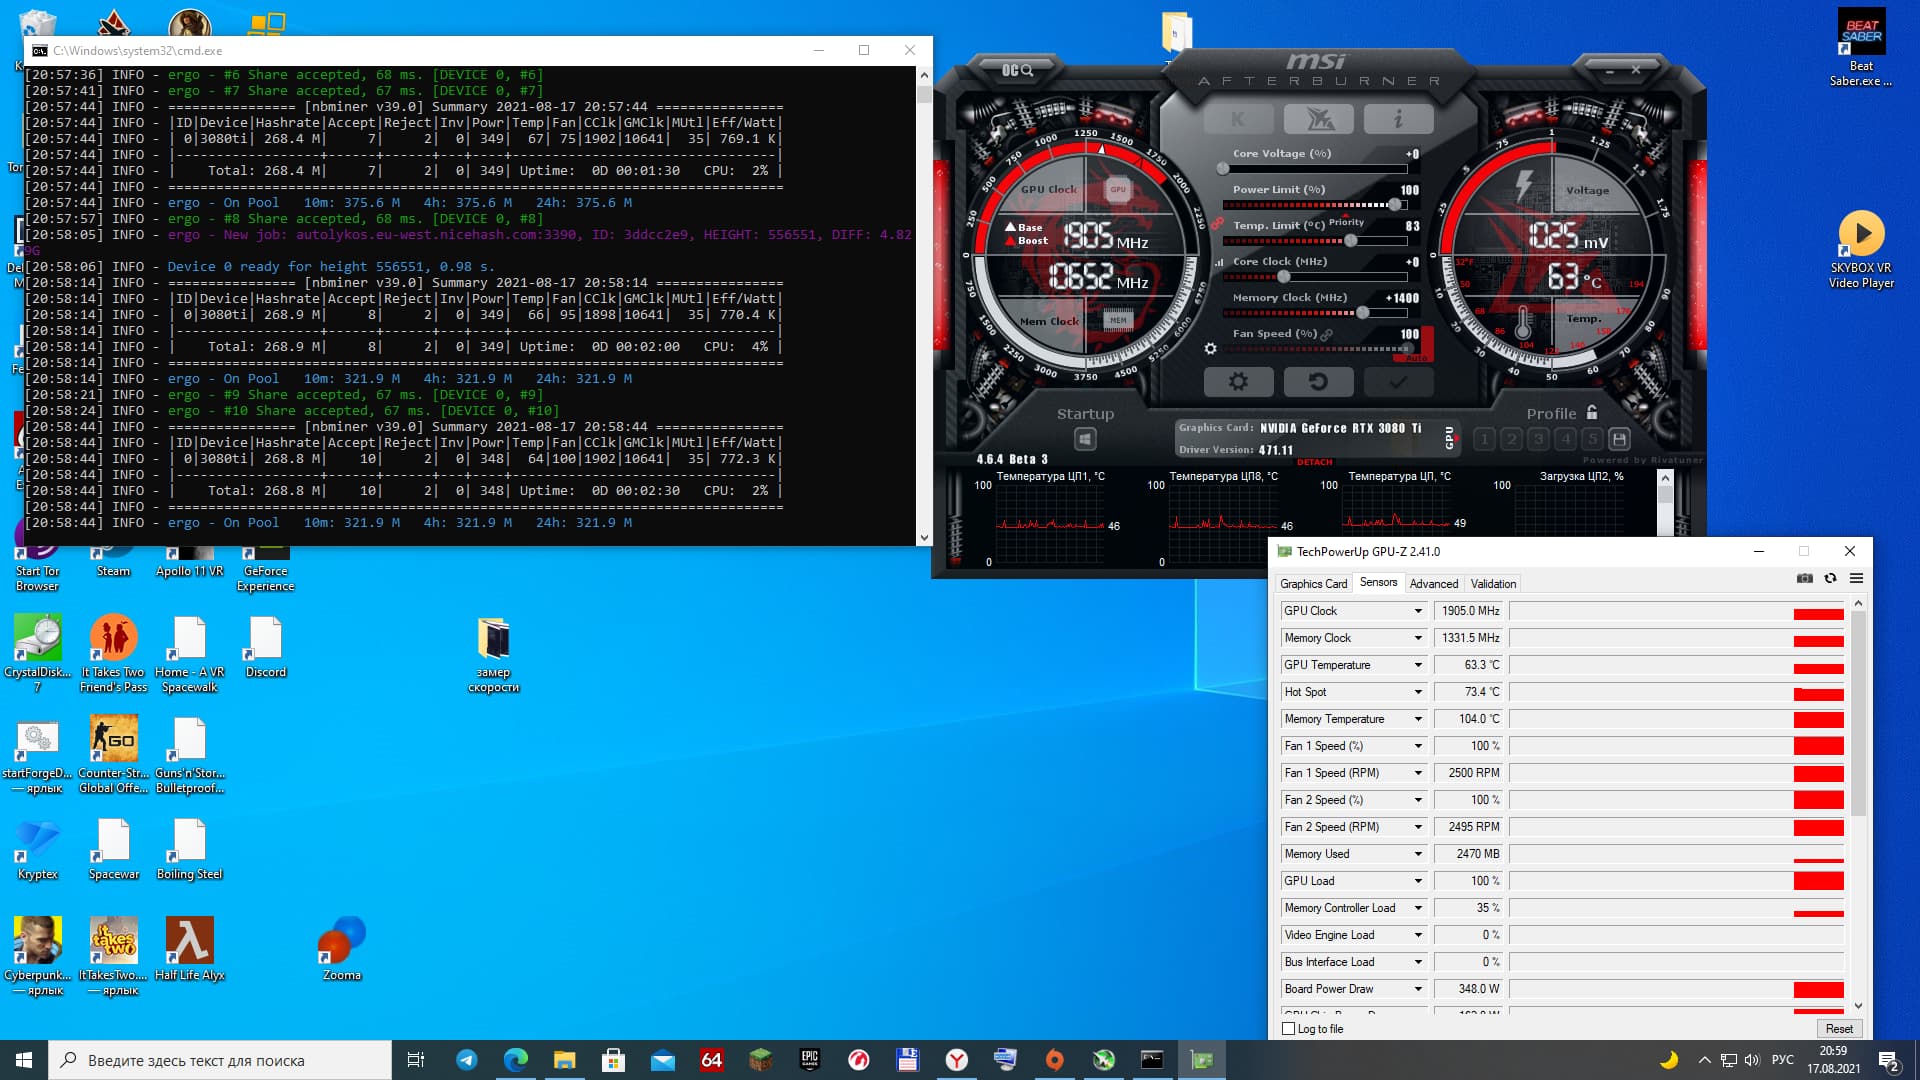1920x1080 pixels.
Task: Click the Windows search box in taskbar
Action: click(x=220, y=1060)
